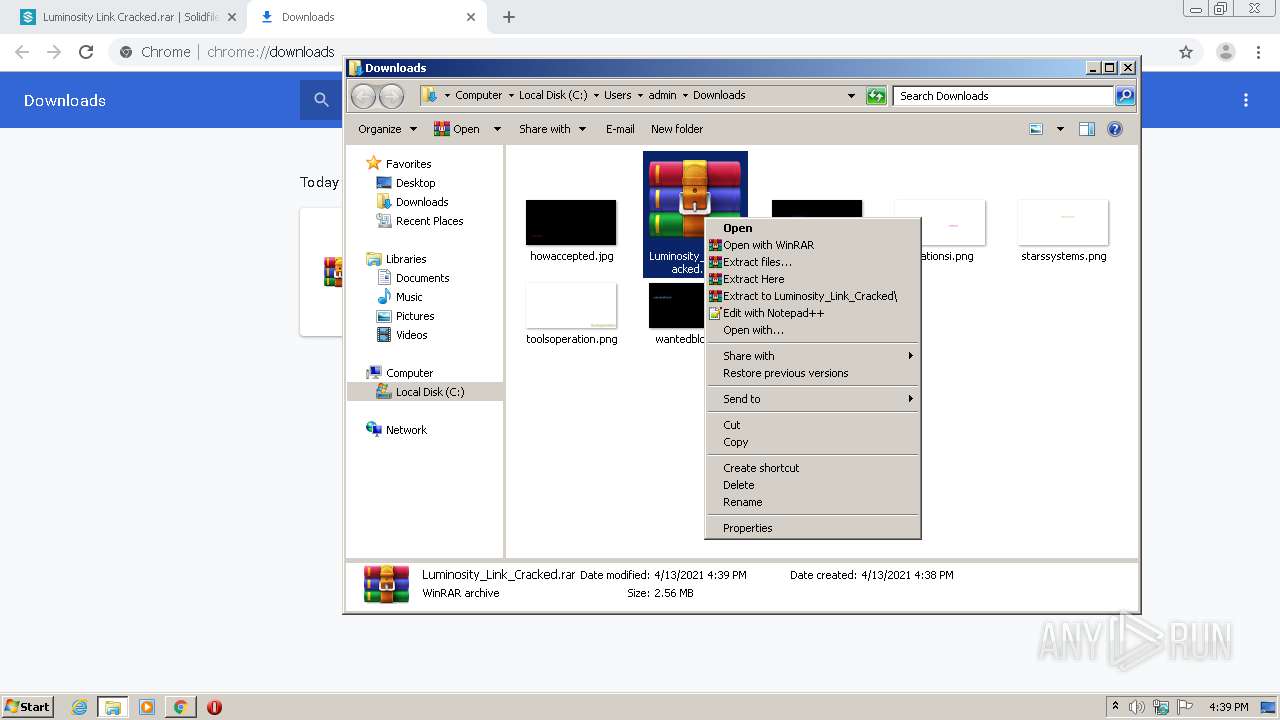Click the Change your view icon

(x=1036, y=129)
